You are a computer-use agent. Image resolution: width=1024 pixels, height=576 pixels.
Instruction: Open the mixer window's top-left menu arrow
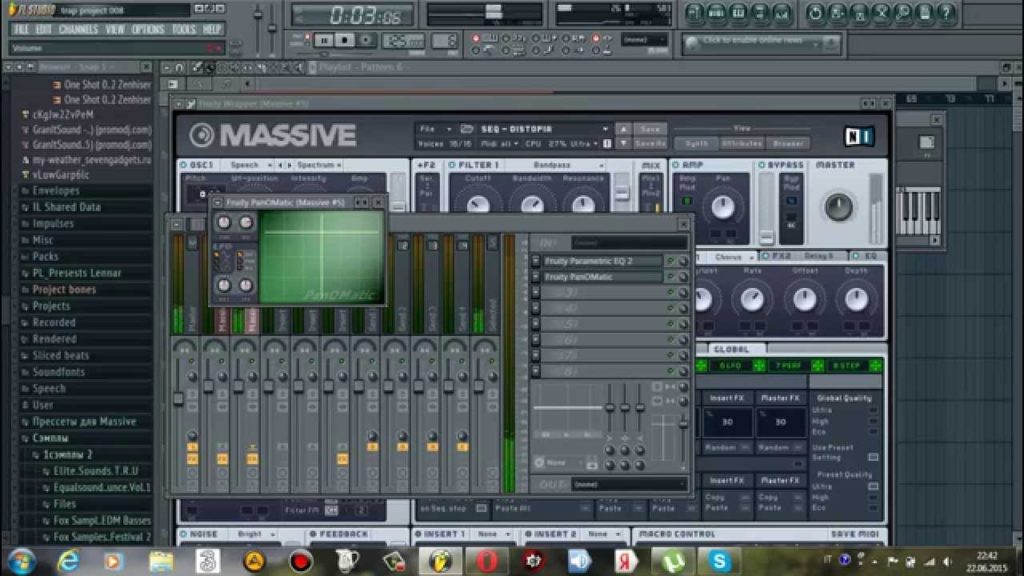(x=176, y=225)
